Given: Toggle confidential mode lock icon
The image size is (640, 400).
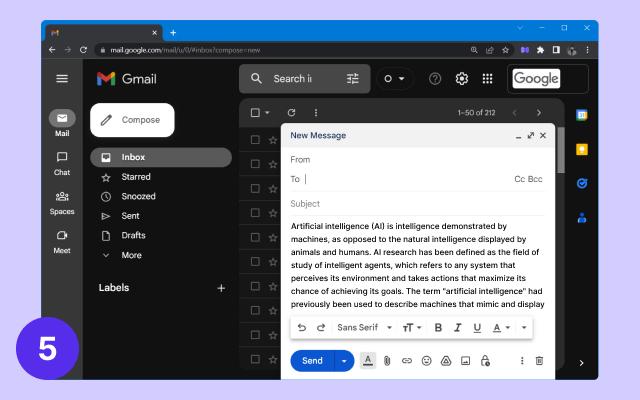Looking at the screenshot, I should coord(485,361).
